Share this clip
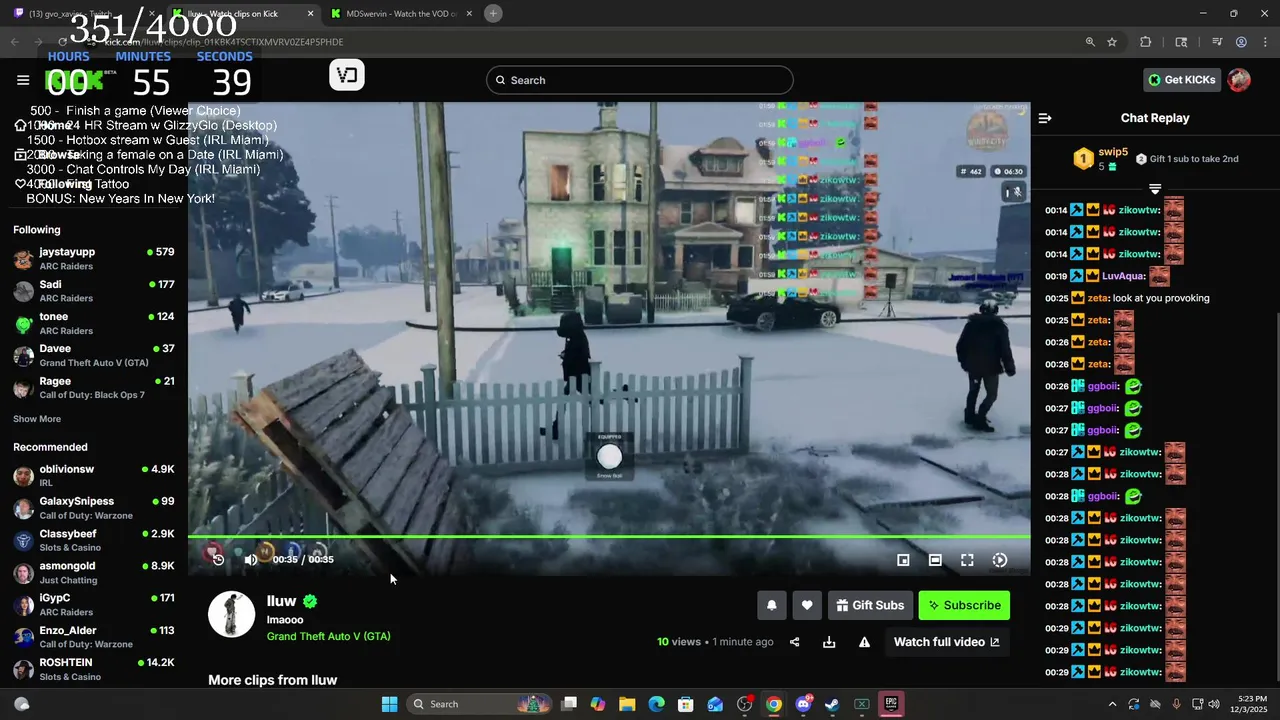1280x720 pixels. point(795,642)
